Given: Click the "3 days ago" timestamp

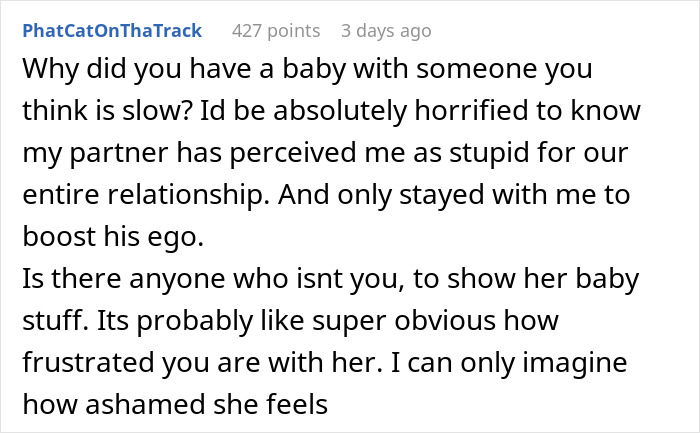Looking at the screenshot, I should pos(386,31).
